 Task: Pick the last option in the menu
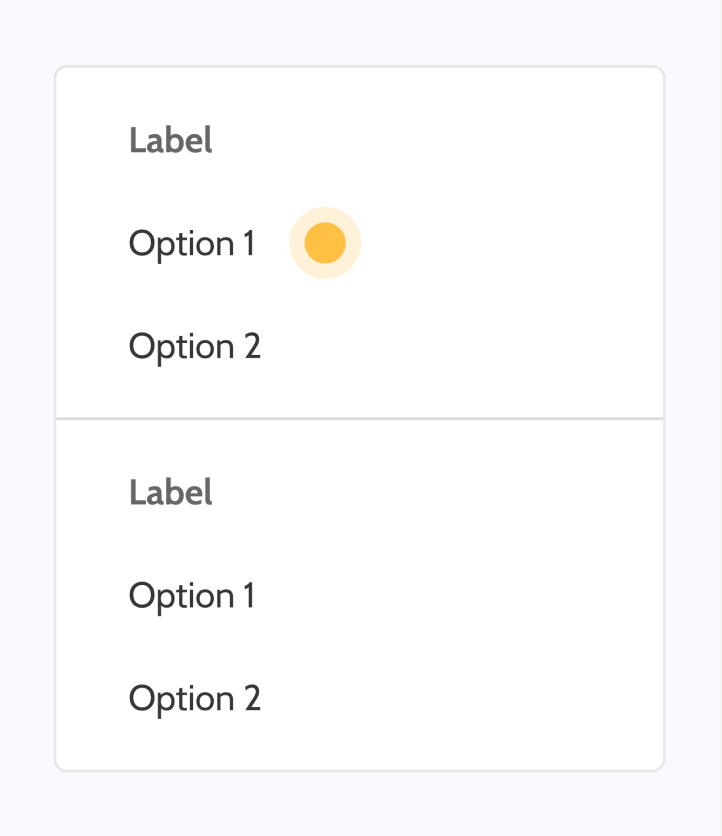tap(195, 698)
